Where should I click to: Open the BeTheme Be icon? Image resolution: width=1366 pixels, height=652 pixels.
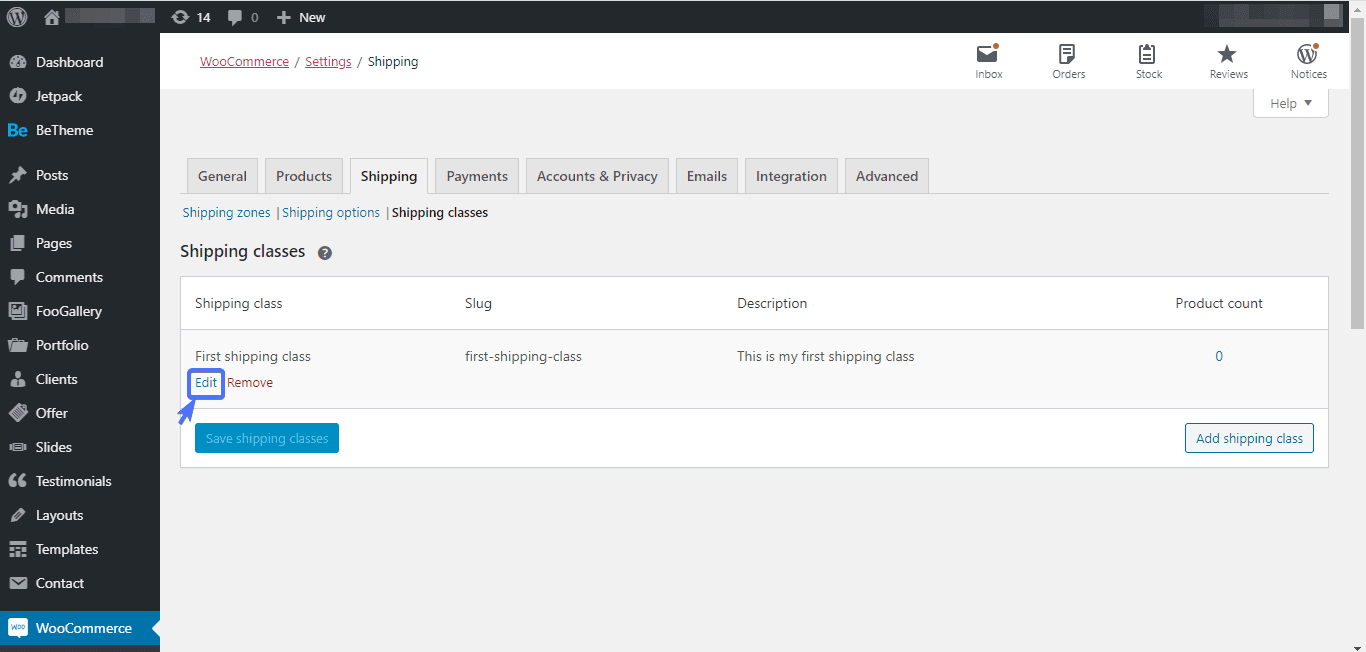[17, 130]
